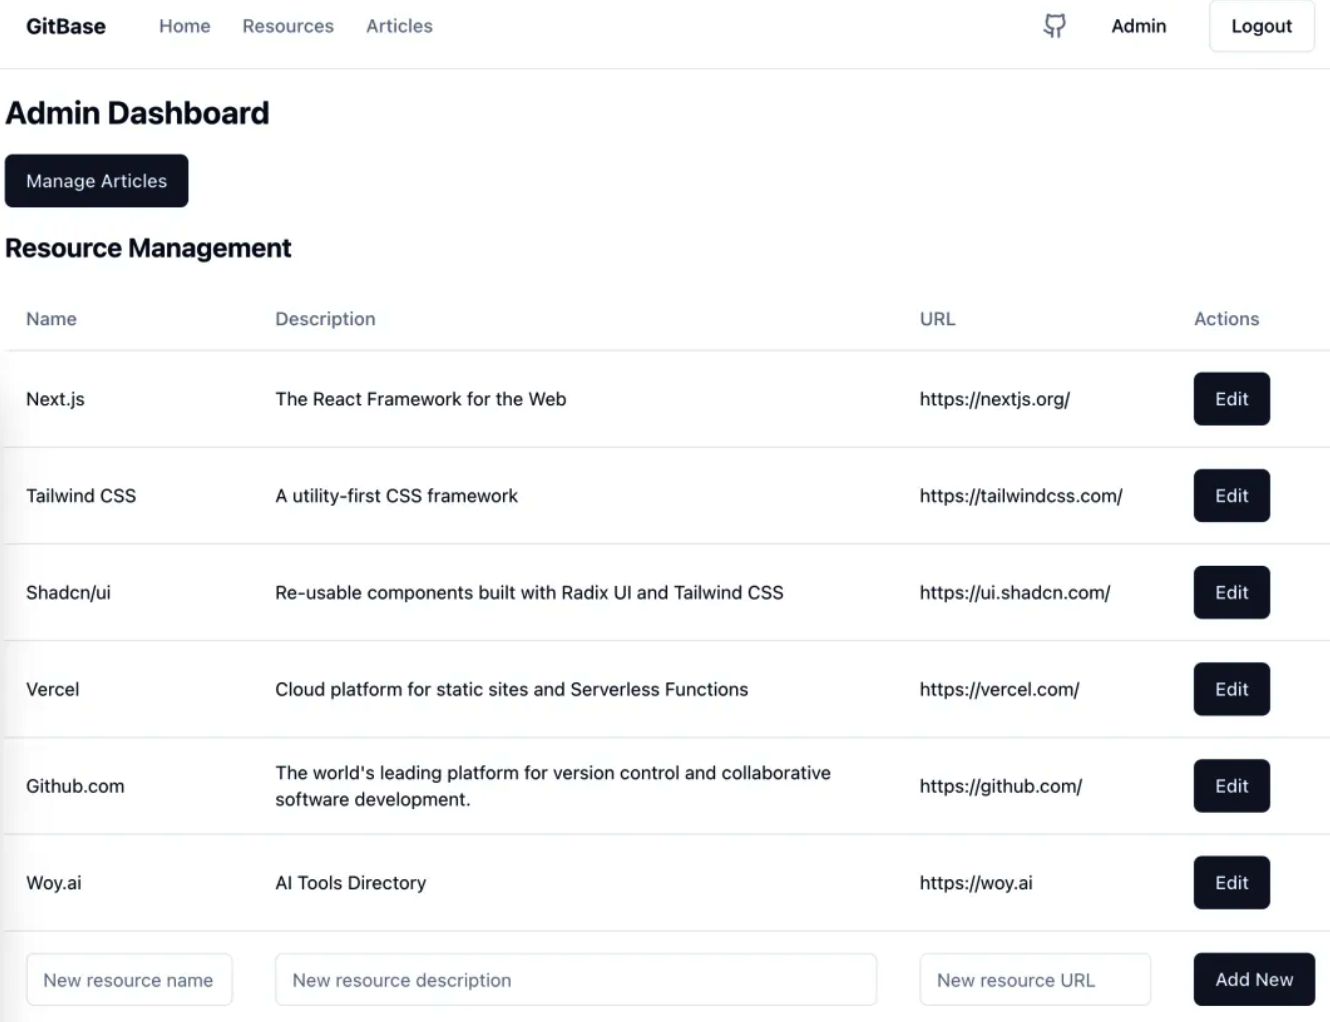The image size is (1330, 1022).
Task: Edit the Woy.ai resource
Action: coord(1231,883)
